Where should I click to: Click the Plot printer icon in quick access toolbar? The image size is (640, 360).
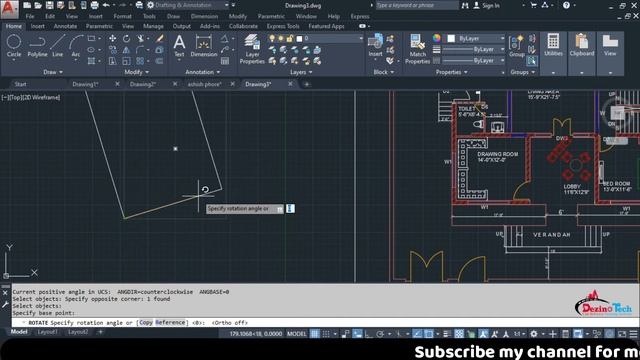pos(94,5)
